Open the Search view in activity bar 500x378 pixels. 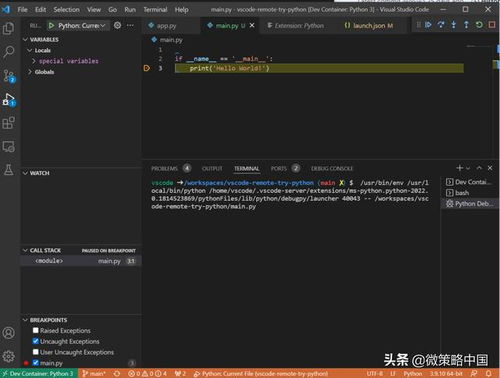pyautogui.click(x=8, y=52)
